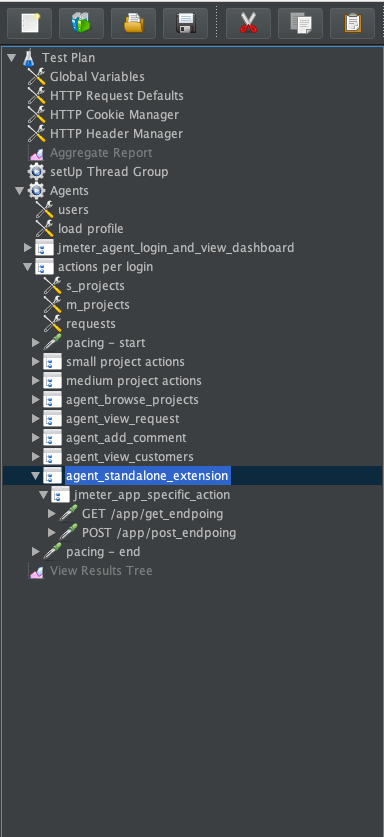The image size is (384, 837).
Task: Click the New test plan toolbar icon
Action: 29,23
